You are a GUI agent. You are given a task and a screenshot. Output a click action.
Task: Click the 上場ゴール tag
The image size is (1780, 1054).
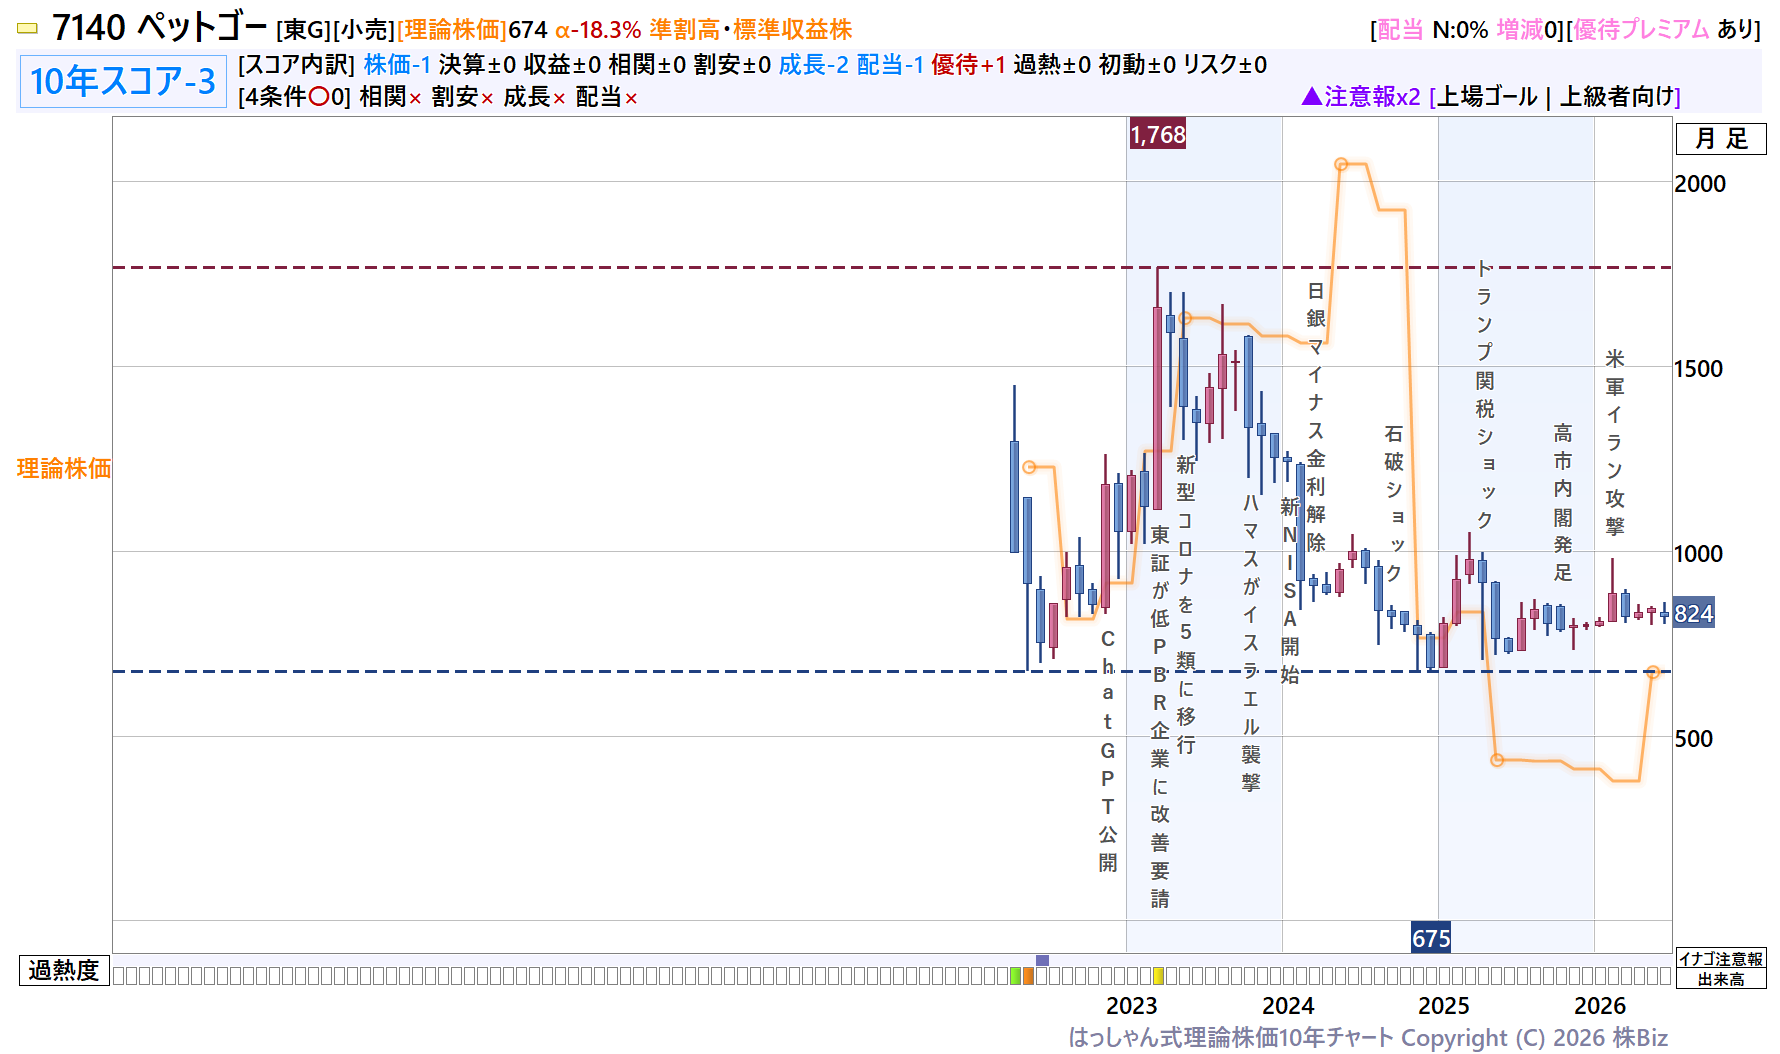pyautogui.click(x=1487, y=96)
